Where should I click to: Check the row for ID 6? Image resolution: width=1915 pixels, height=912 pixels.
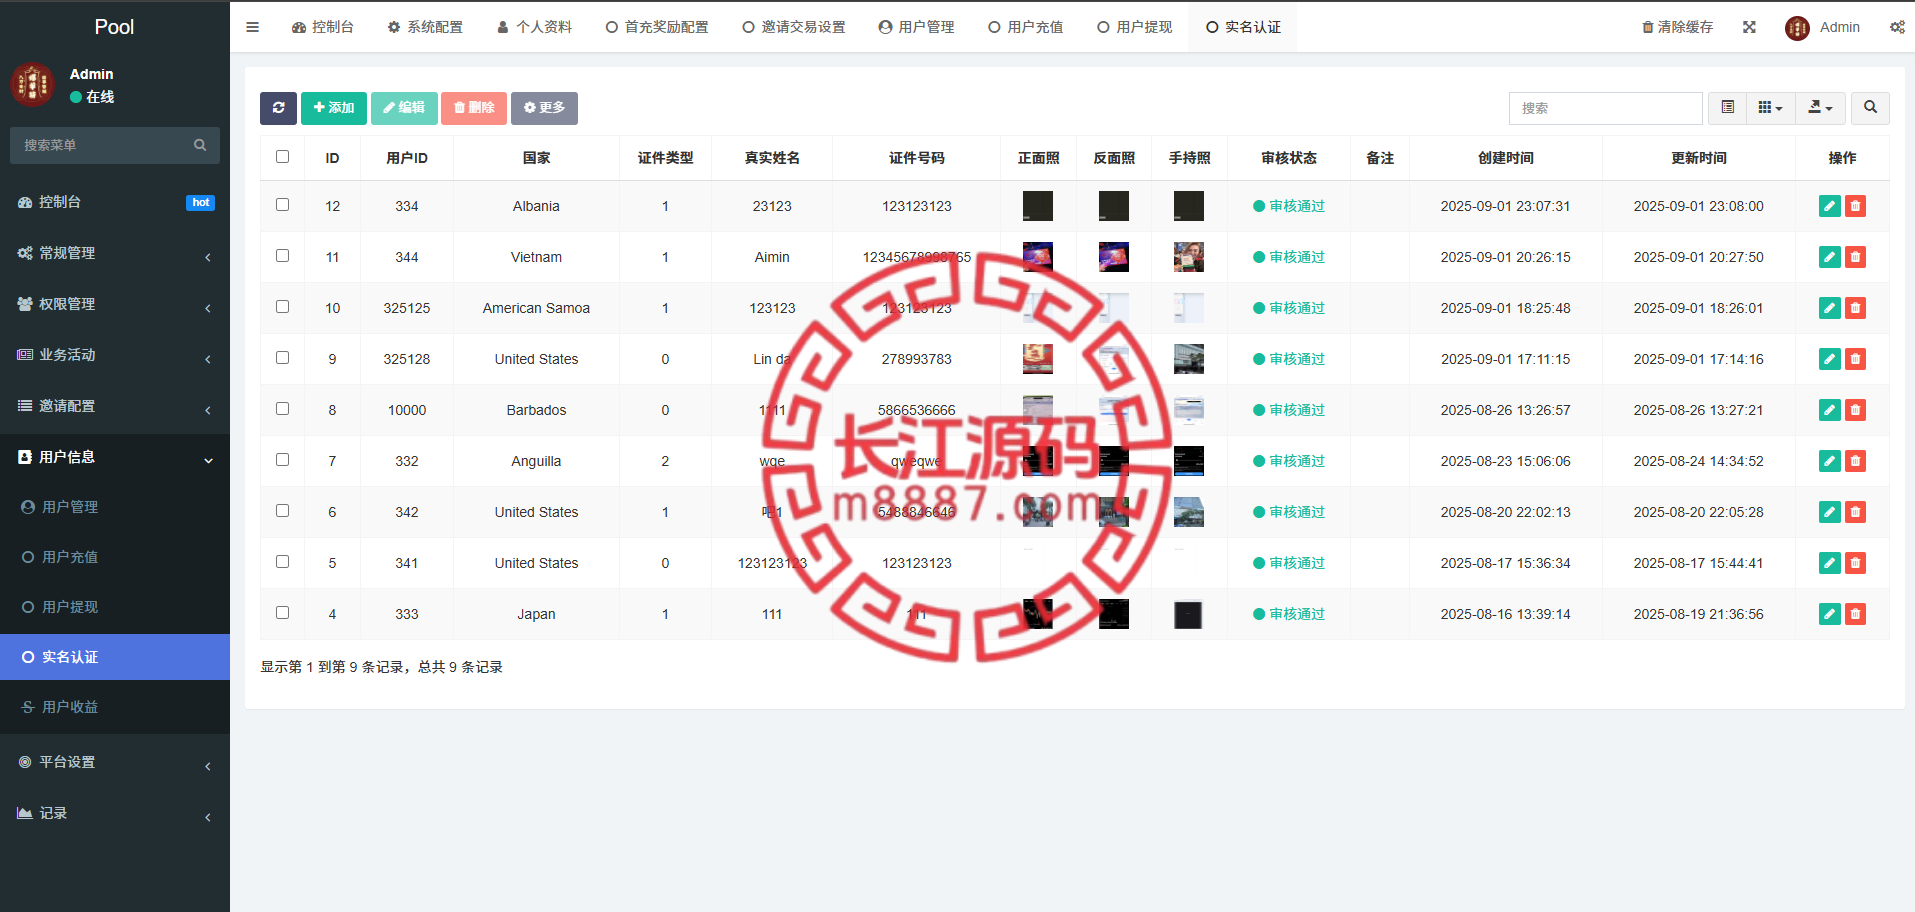pyautogui.click(x=283, y=511)
